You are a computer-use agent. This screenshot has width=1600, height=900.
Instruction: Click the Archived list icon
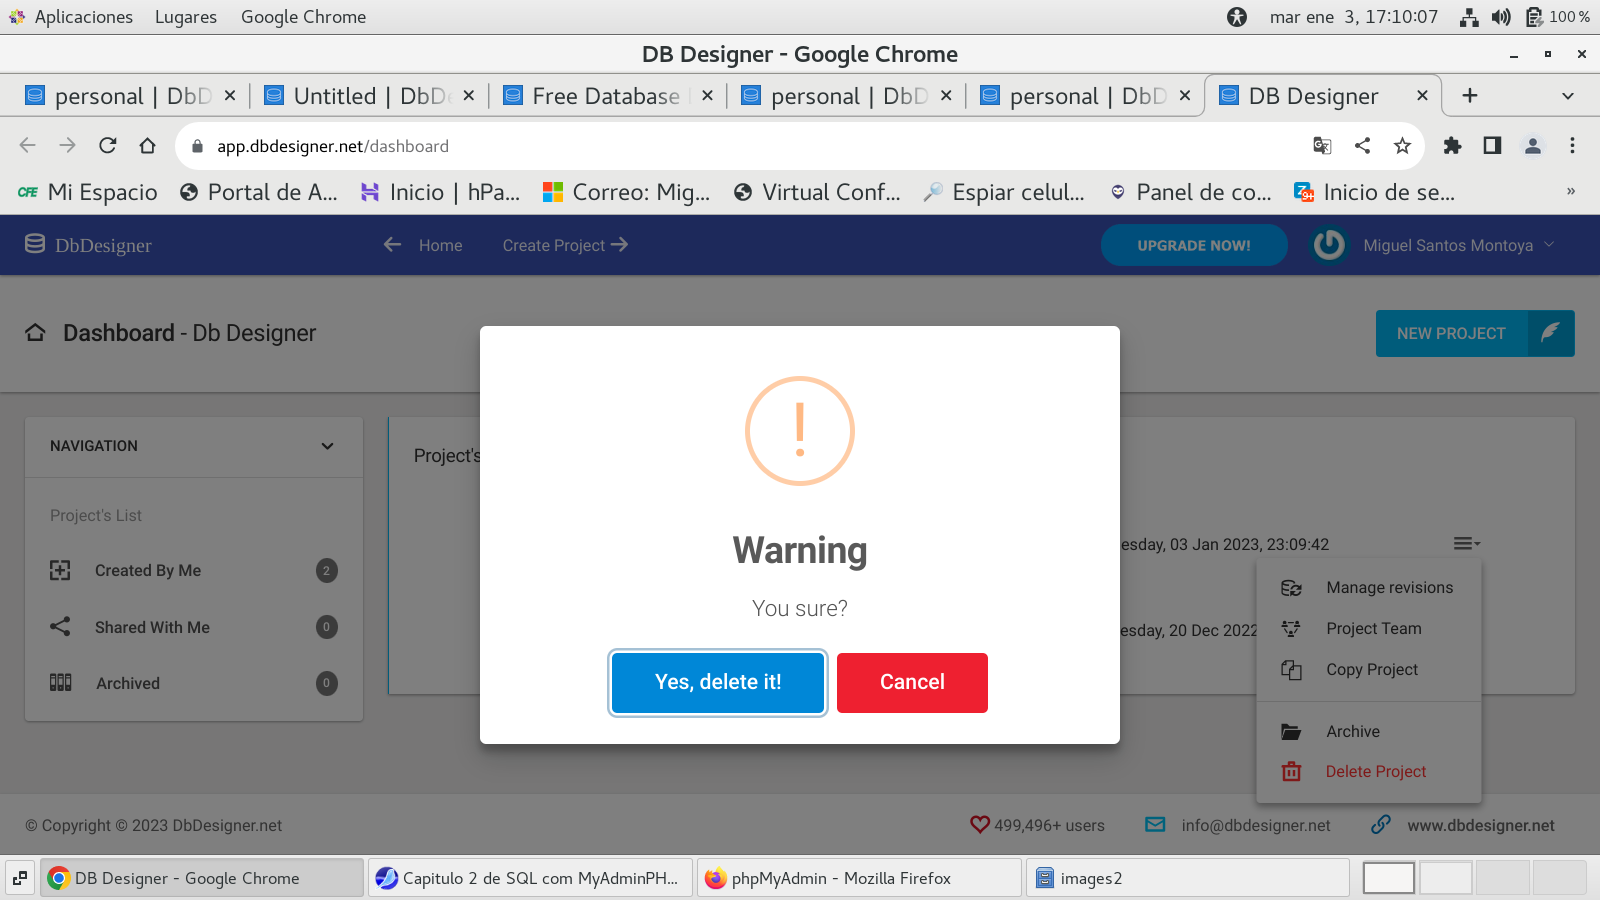(60, 683)
